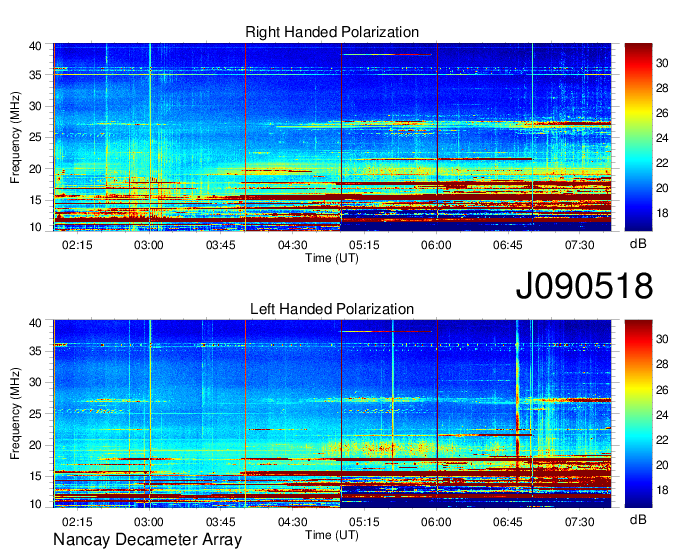This screenshot has width=680, height=552.
Task: Click 03:45 tick under left-handed plot
Action: coord(221,522)
